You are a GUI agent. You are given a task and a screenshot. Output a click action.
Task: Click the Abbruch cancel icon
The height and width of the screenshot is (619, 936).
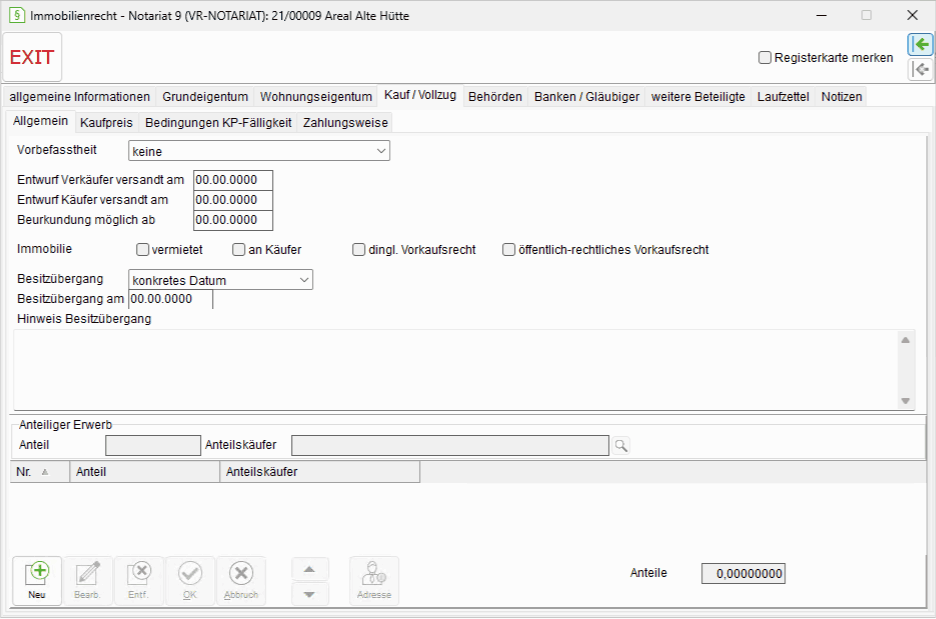coord(241,581)
